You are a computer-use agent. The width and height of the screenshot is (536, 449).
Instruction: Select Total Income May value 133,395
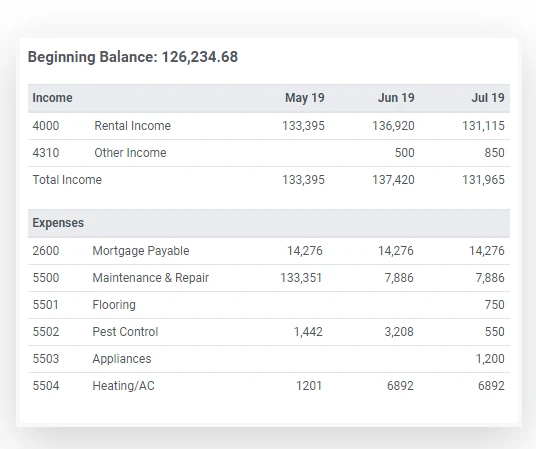(x=303, y=180)
